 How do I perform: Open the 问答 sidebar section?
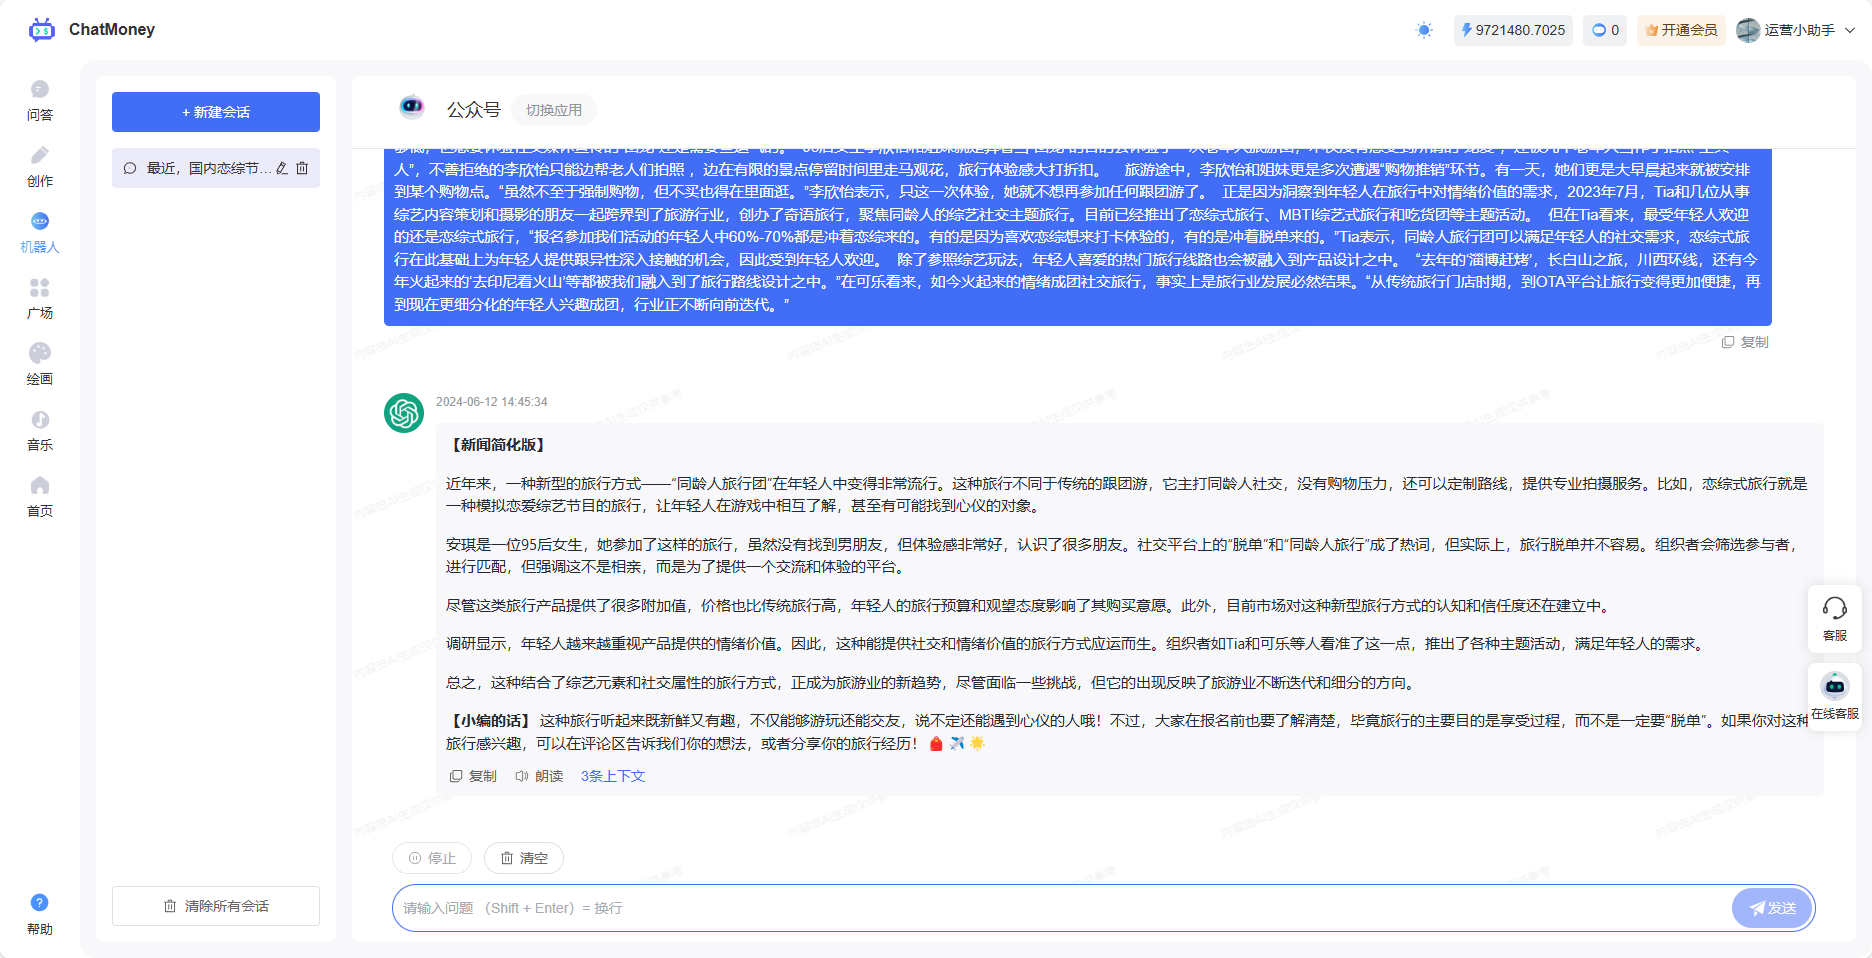click(x=40, y=101)
